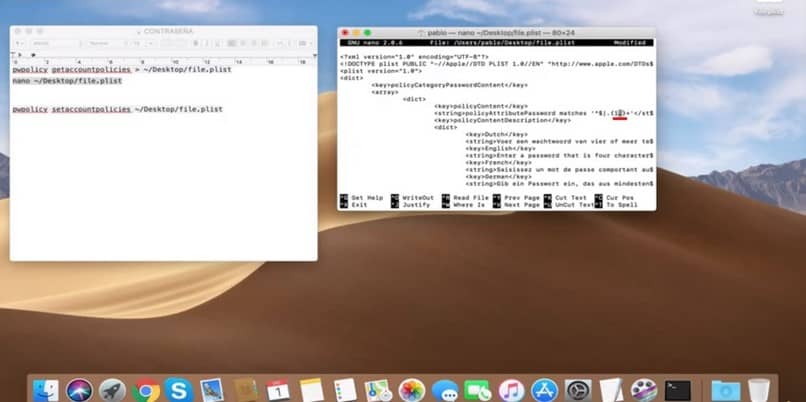
Task: Open Calendar from the Dock
Action: (278, 391)
